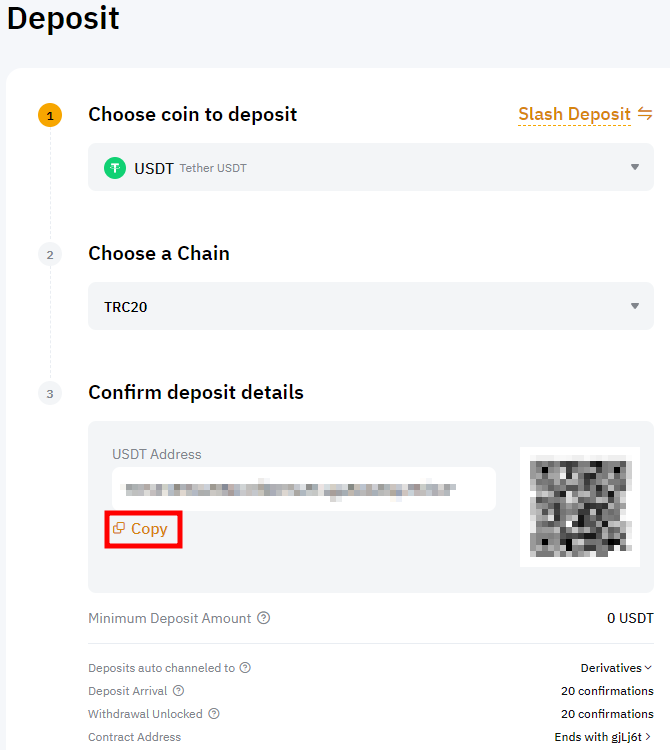Click the step 3 circle indicator
670x750 pixels.
click(50, 394)
